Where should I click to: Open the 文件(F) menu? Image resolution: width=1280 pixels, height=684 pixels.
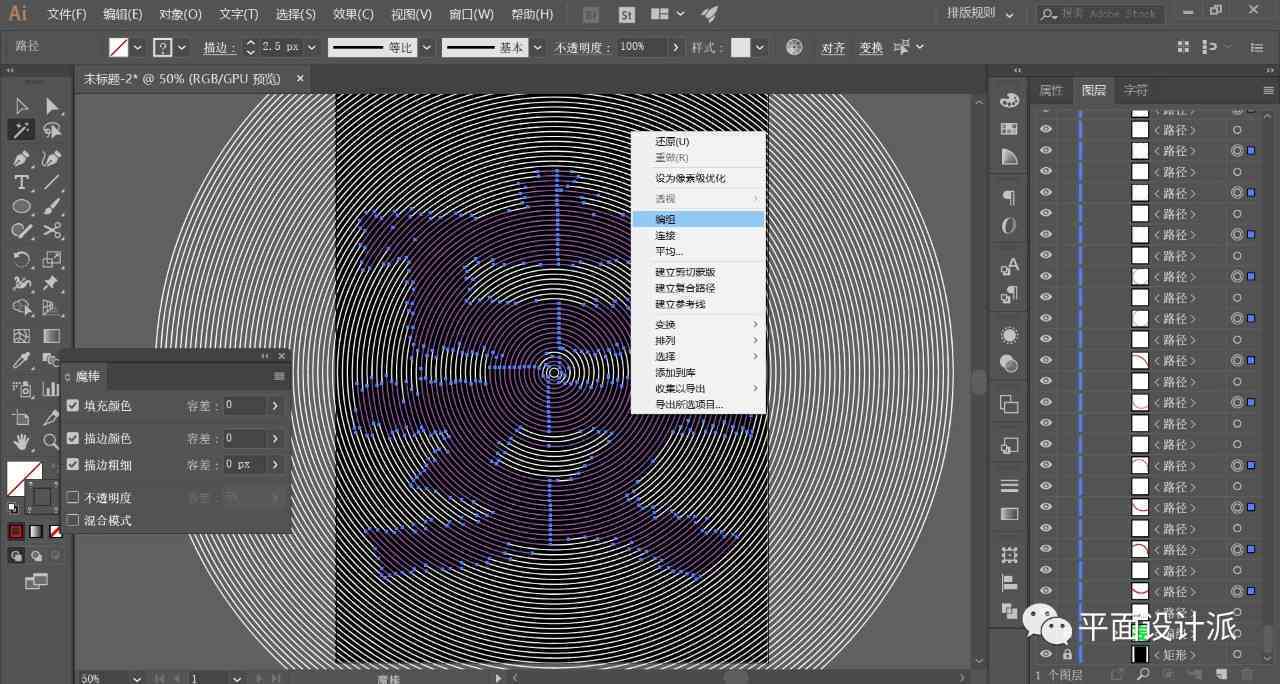pos(67,14)
